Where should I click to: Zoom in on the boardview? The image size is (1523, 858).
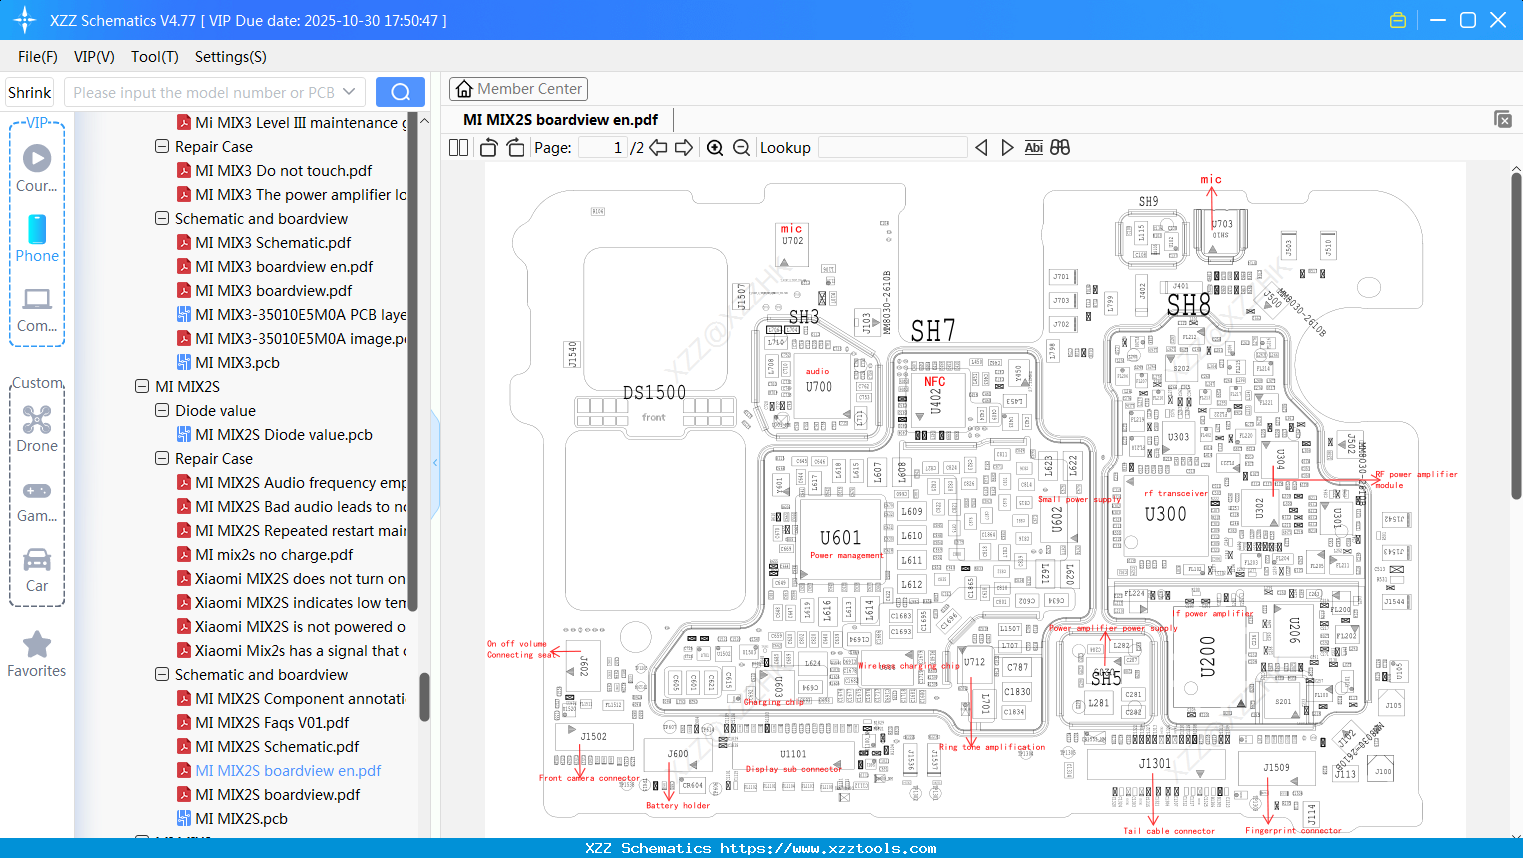716,147
